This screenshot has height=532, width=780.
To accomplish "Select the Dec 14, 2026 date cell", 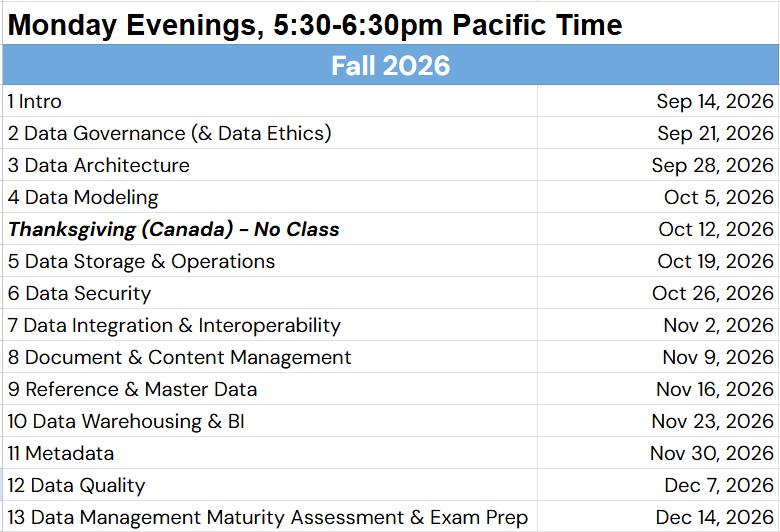I will pyautogui.click(x=658, y=517).
